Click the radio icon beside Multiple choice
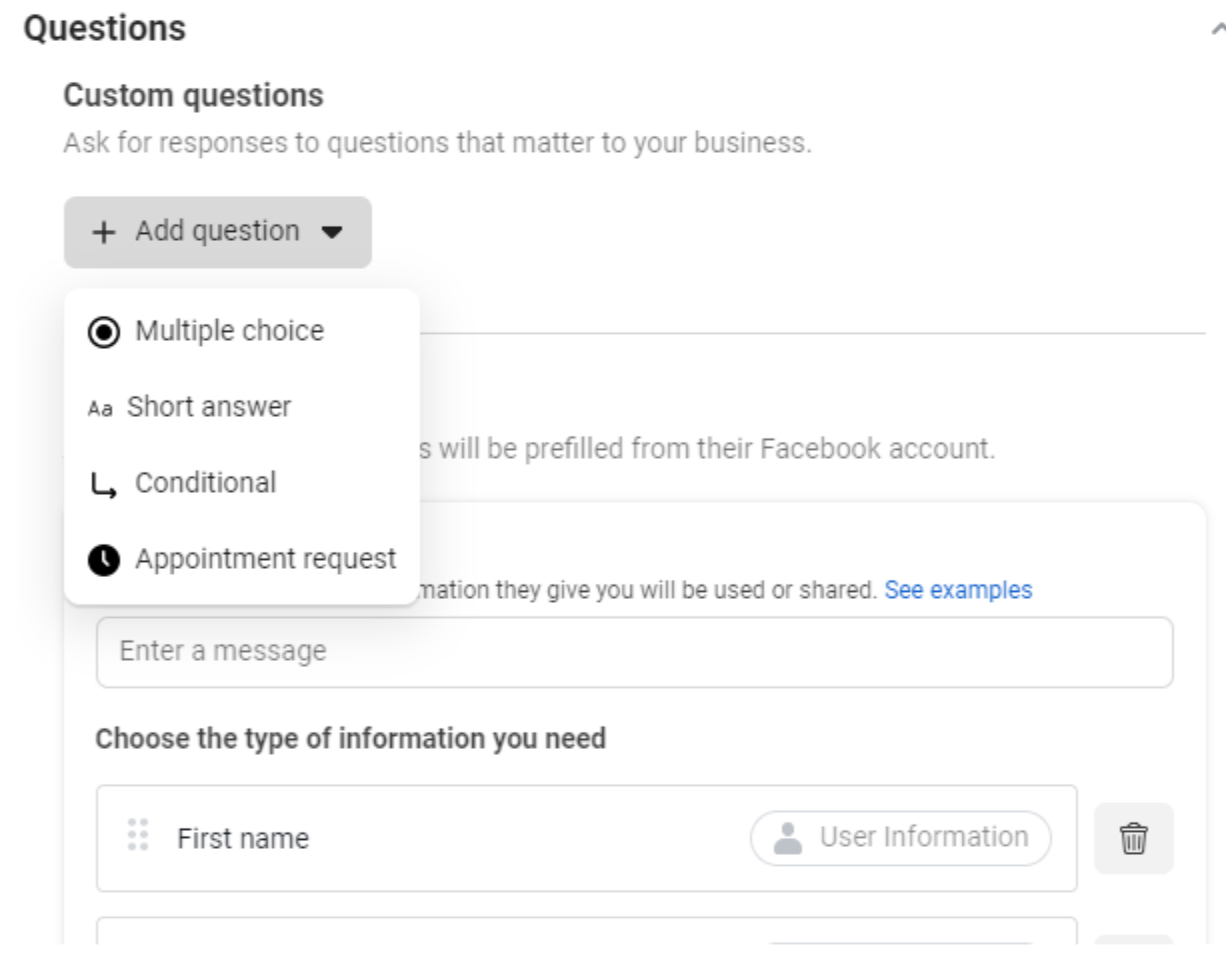This screenshot has width=1226, height=964. [x=102, y=332]
